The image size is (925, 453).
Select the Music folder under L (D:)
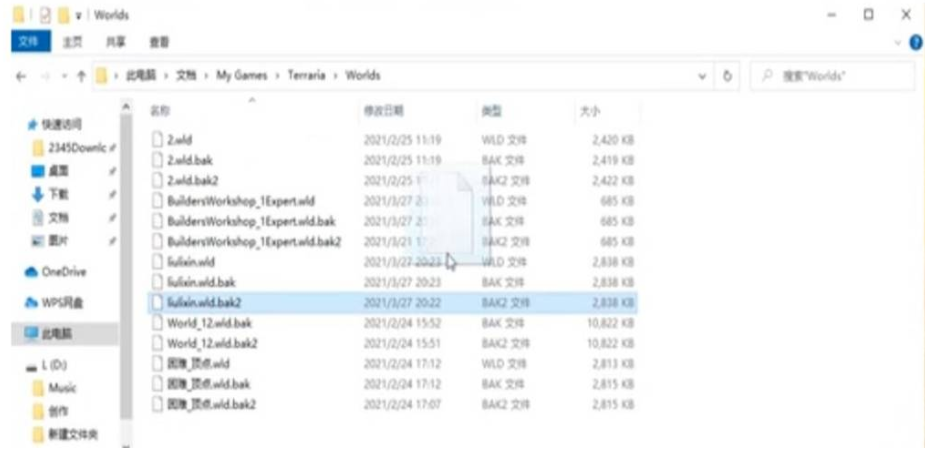tap(62, 388)
